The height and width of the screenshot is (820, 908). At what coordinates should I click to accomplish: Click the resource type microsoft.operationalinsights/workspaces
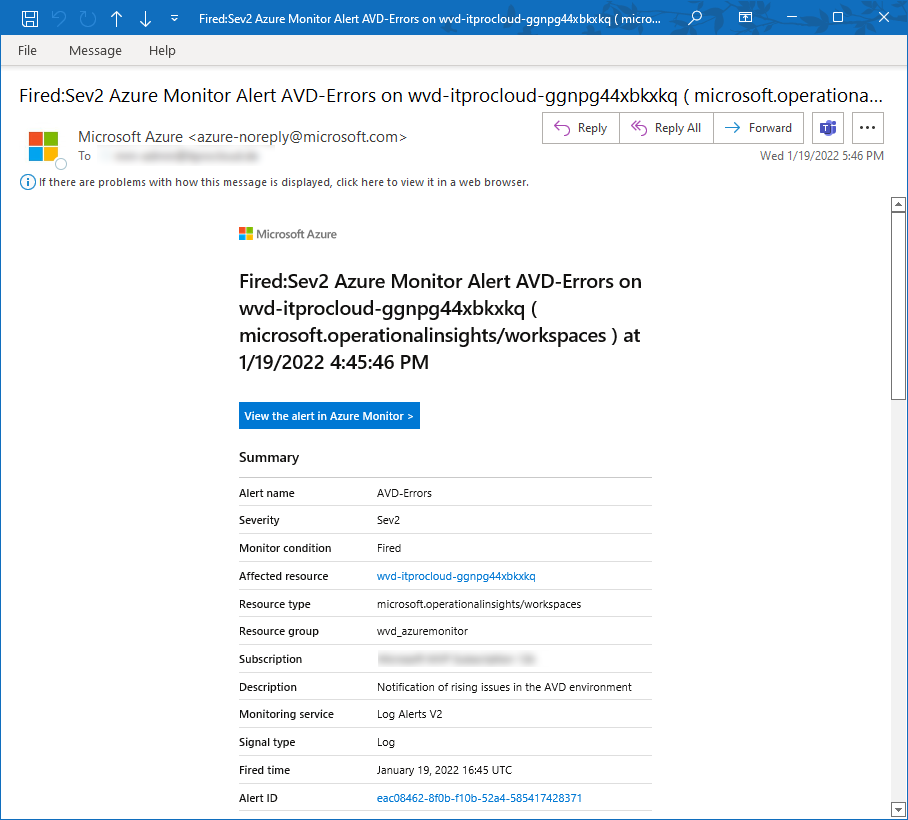click(479, 604)
